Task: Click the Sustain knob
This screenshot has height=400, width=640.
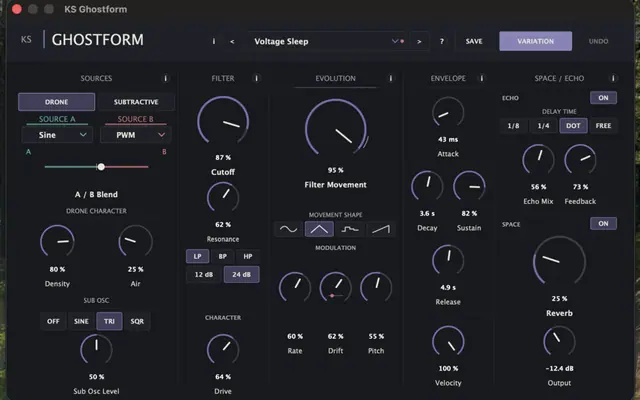Action: pos(469,186)
